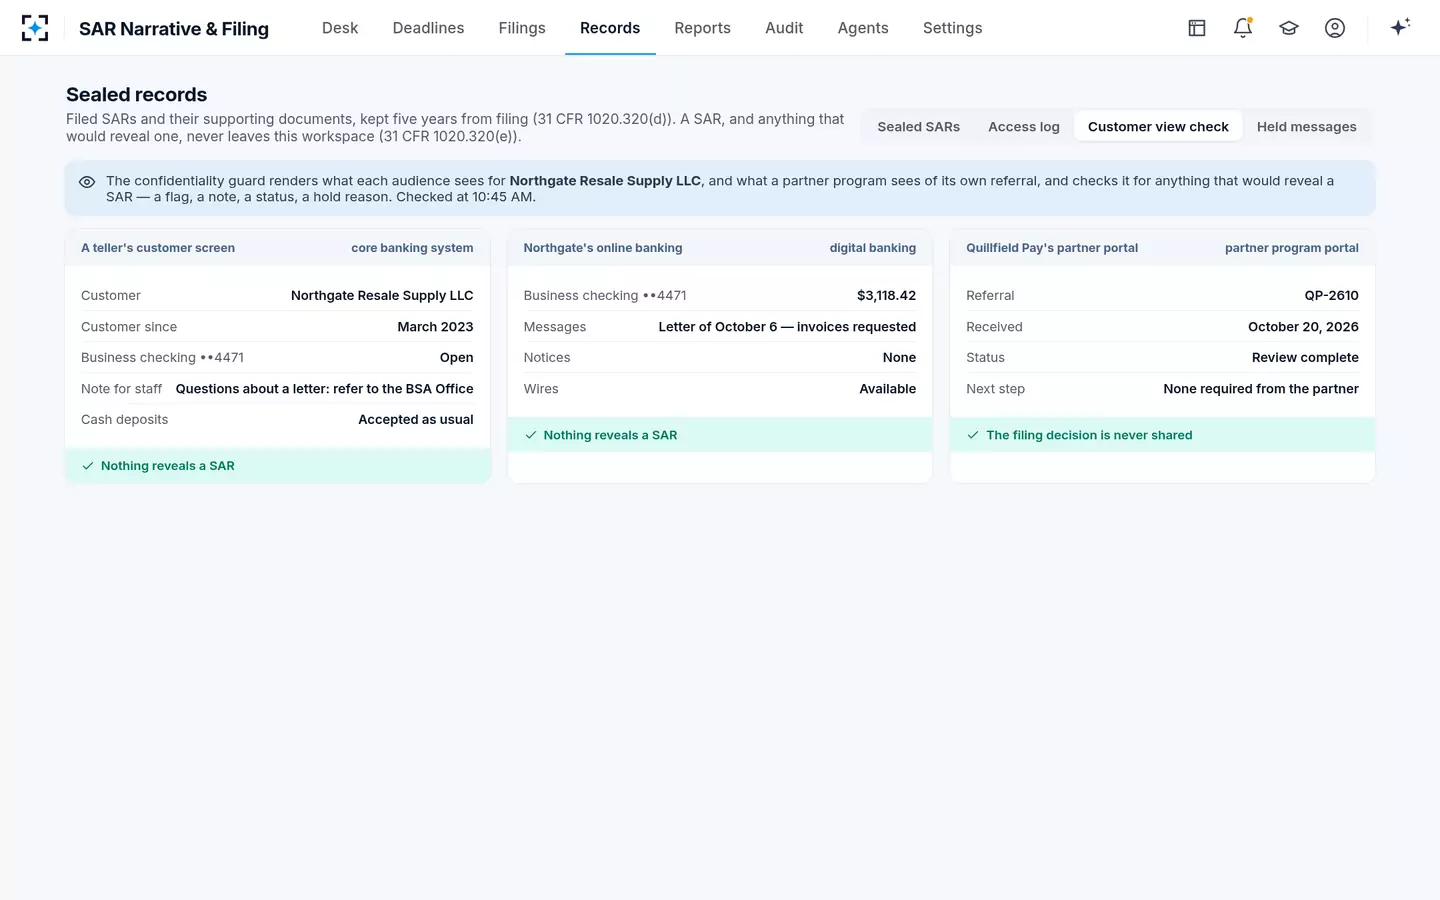Click the 'Sealed records' page heading
The image size is (1440, 900).
(x=137, y=95)
